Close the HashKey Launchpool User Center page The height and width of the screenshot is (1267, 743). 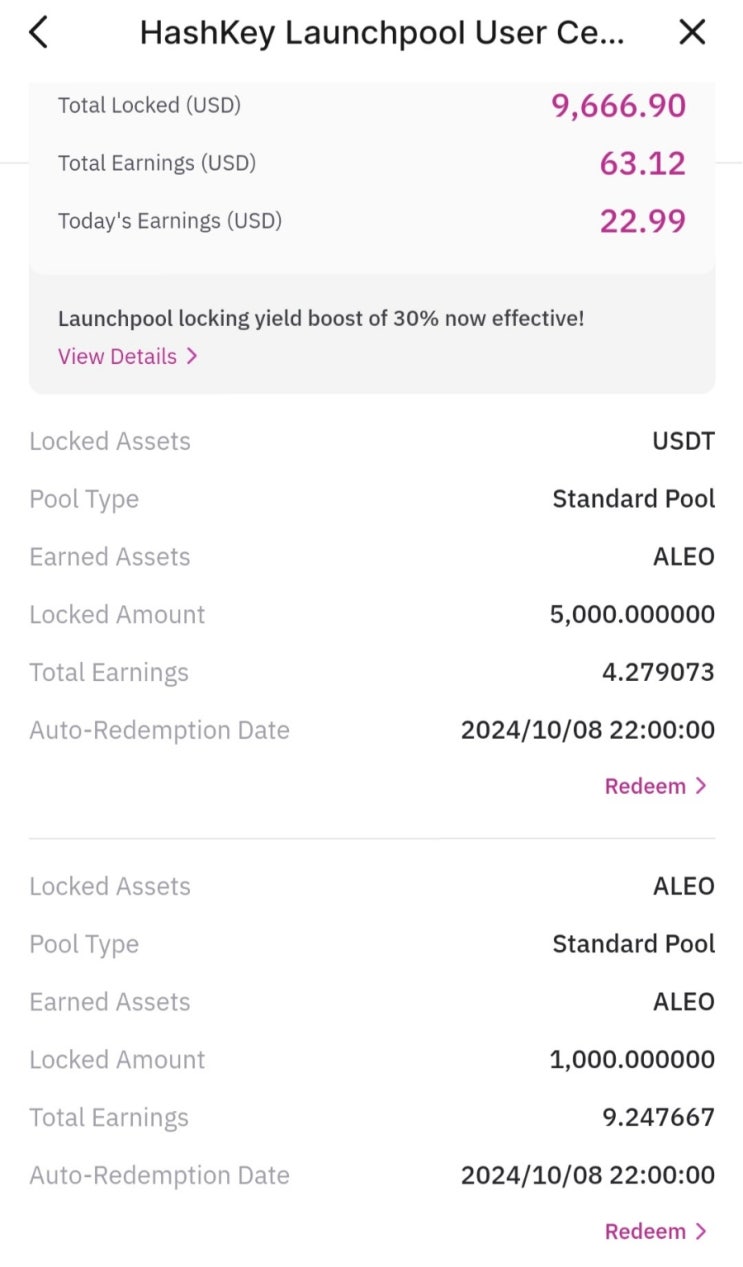click(692, 33)
